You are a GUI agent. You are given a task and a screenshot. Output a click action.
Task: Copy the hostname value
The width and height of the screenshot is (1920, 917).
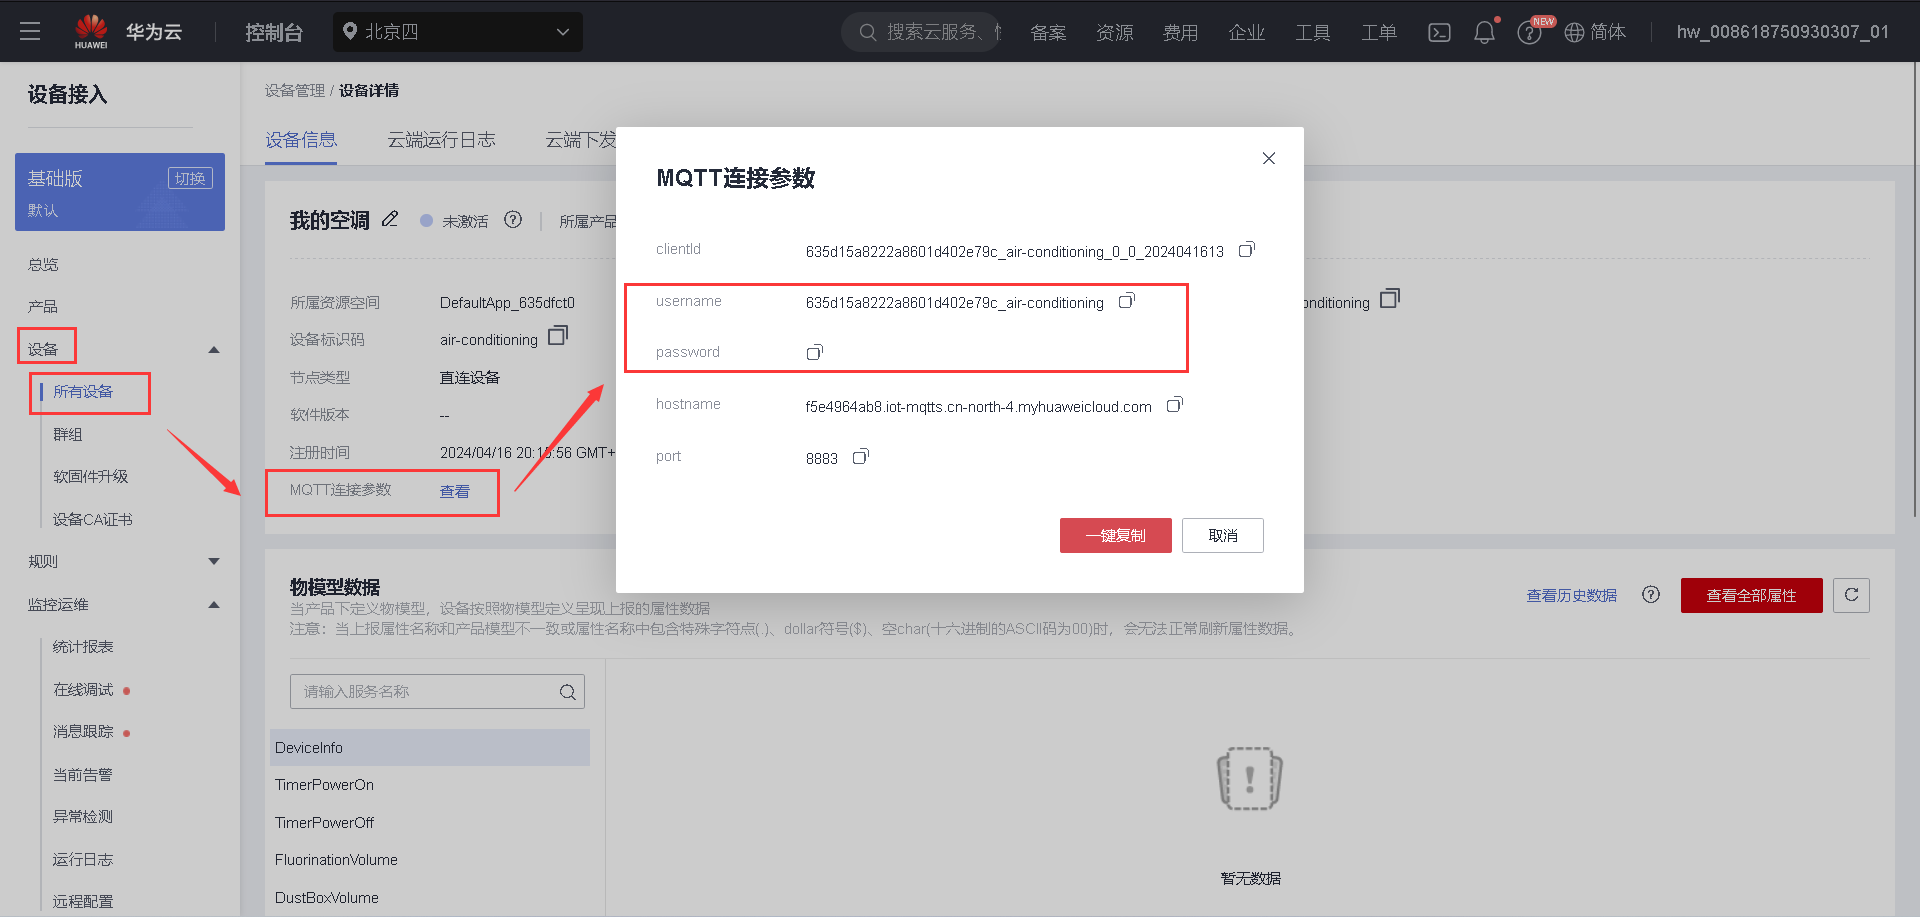coord(1174,404)
